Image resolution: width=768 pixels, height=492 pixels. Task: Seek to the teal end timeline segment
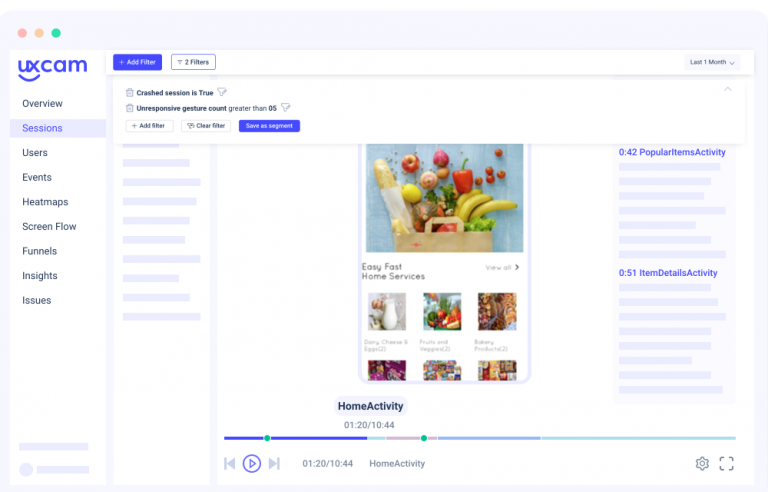coord(638,438)
